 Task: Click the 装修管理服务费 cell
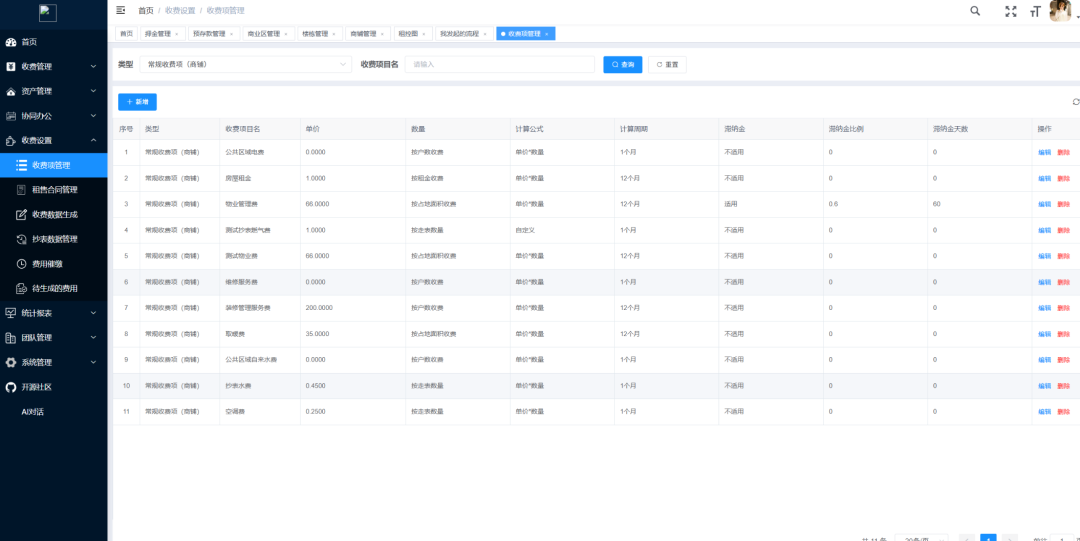pos(248,308)
